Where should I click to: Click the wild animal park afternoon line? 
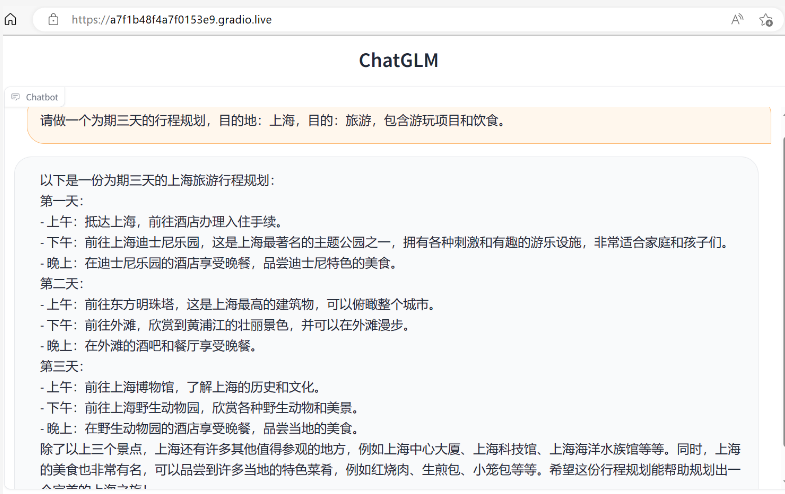pyautogui.click(x=200, y=408)
